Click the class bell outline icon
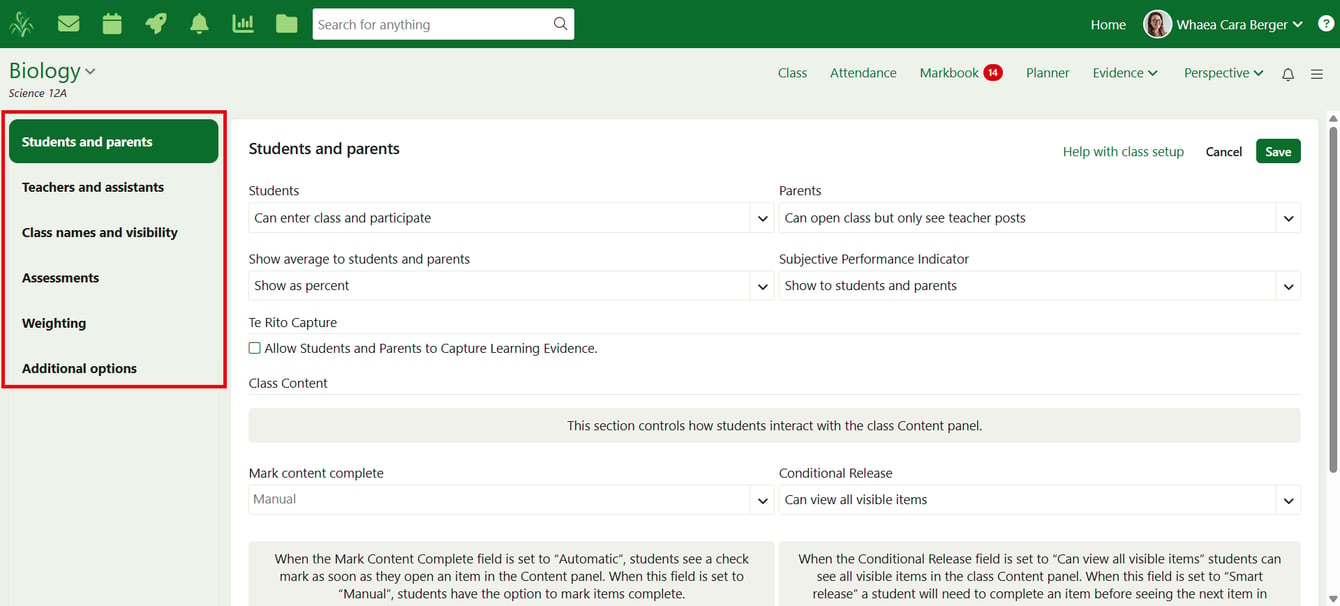 (1288, 74)
